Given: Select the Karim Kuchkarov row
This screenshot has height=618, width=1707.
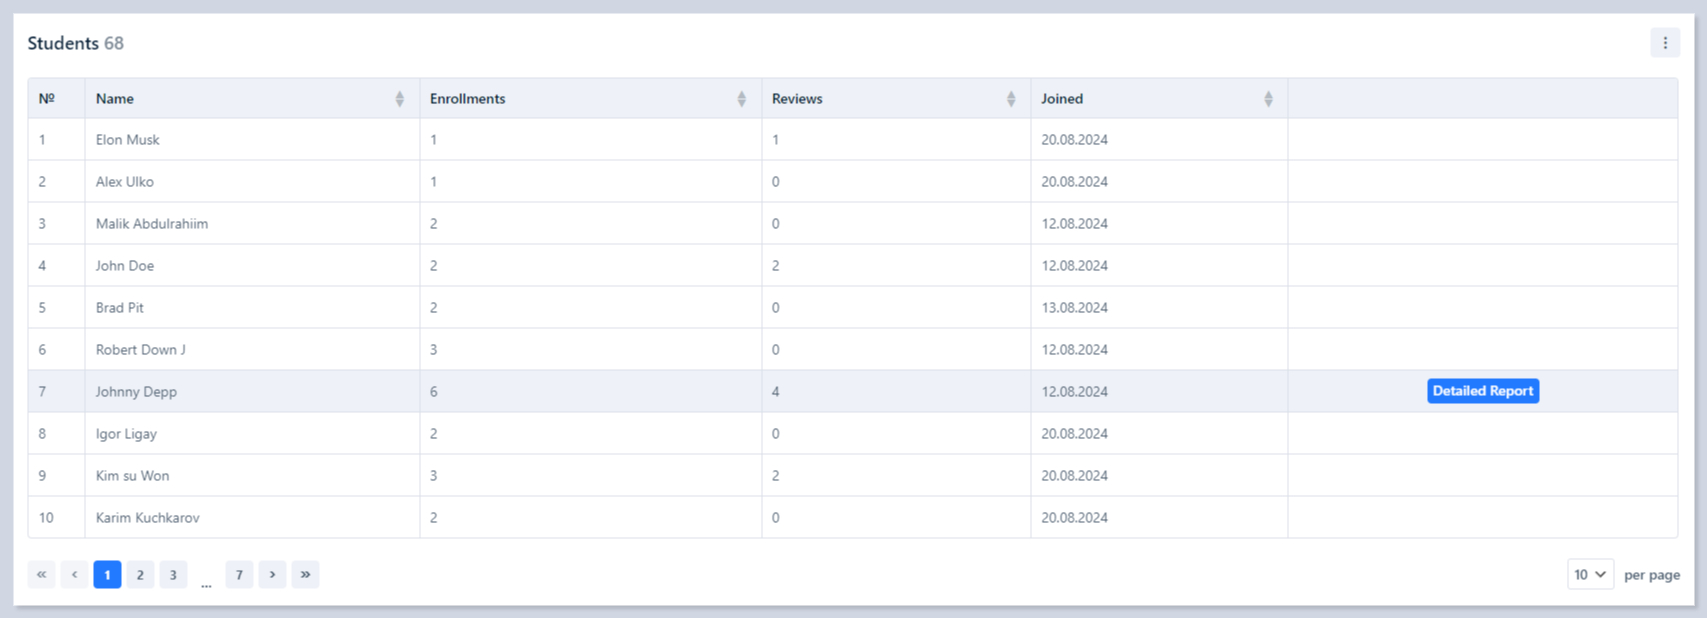Looking at the screenshot, I should point(148,518).
